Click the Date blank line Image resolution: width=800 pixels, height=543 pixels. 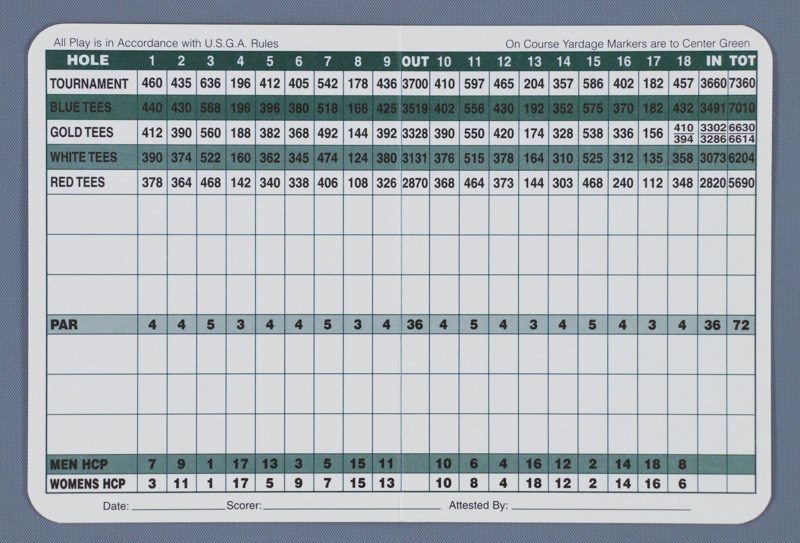coord(178,509)
